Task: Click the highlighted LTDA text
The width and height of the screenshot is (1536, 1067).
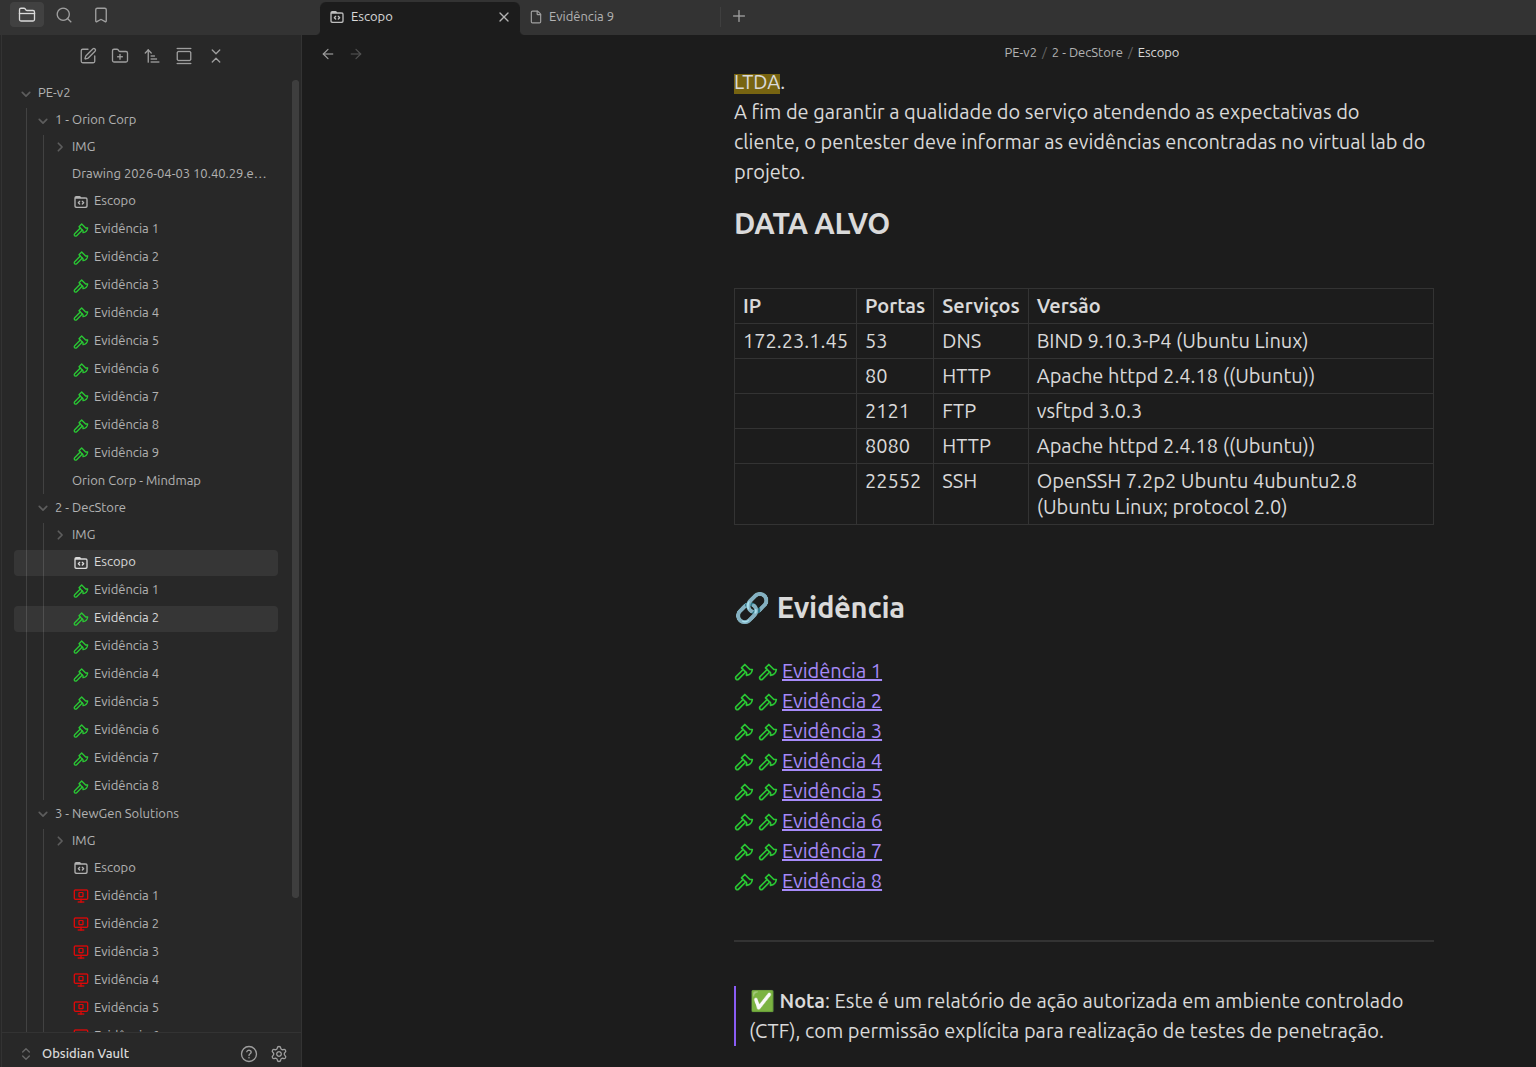Action: click(x=757, y=82)
